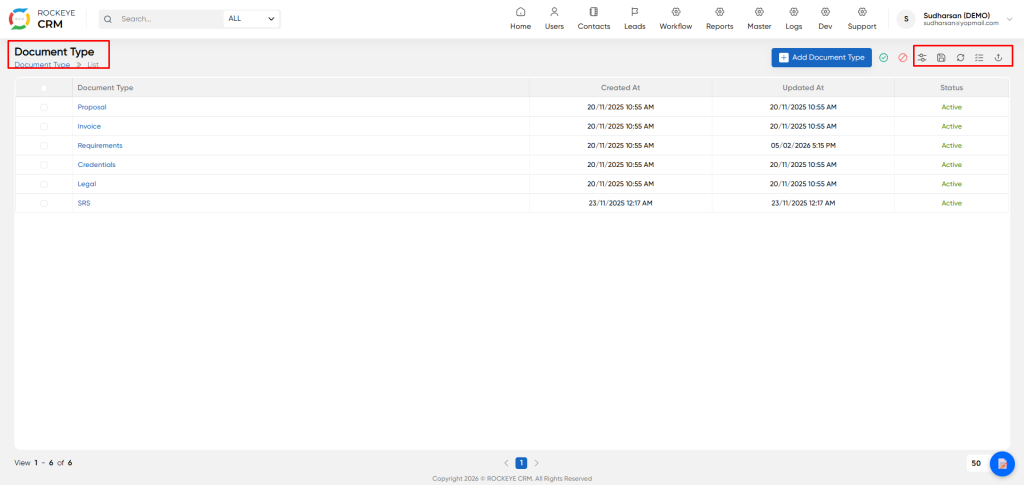Click Active status in Requirements row

(x=952, y=146)
